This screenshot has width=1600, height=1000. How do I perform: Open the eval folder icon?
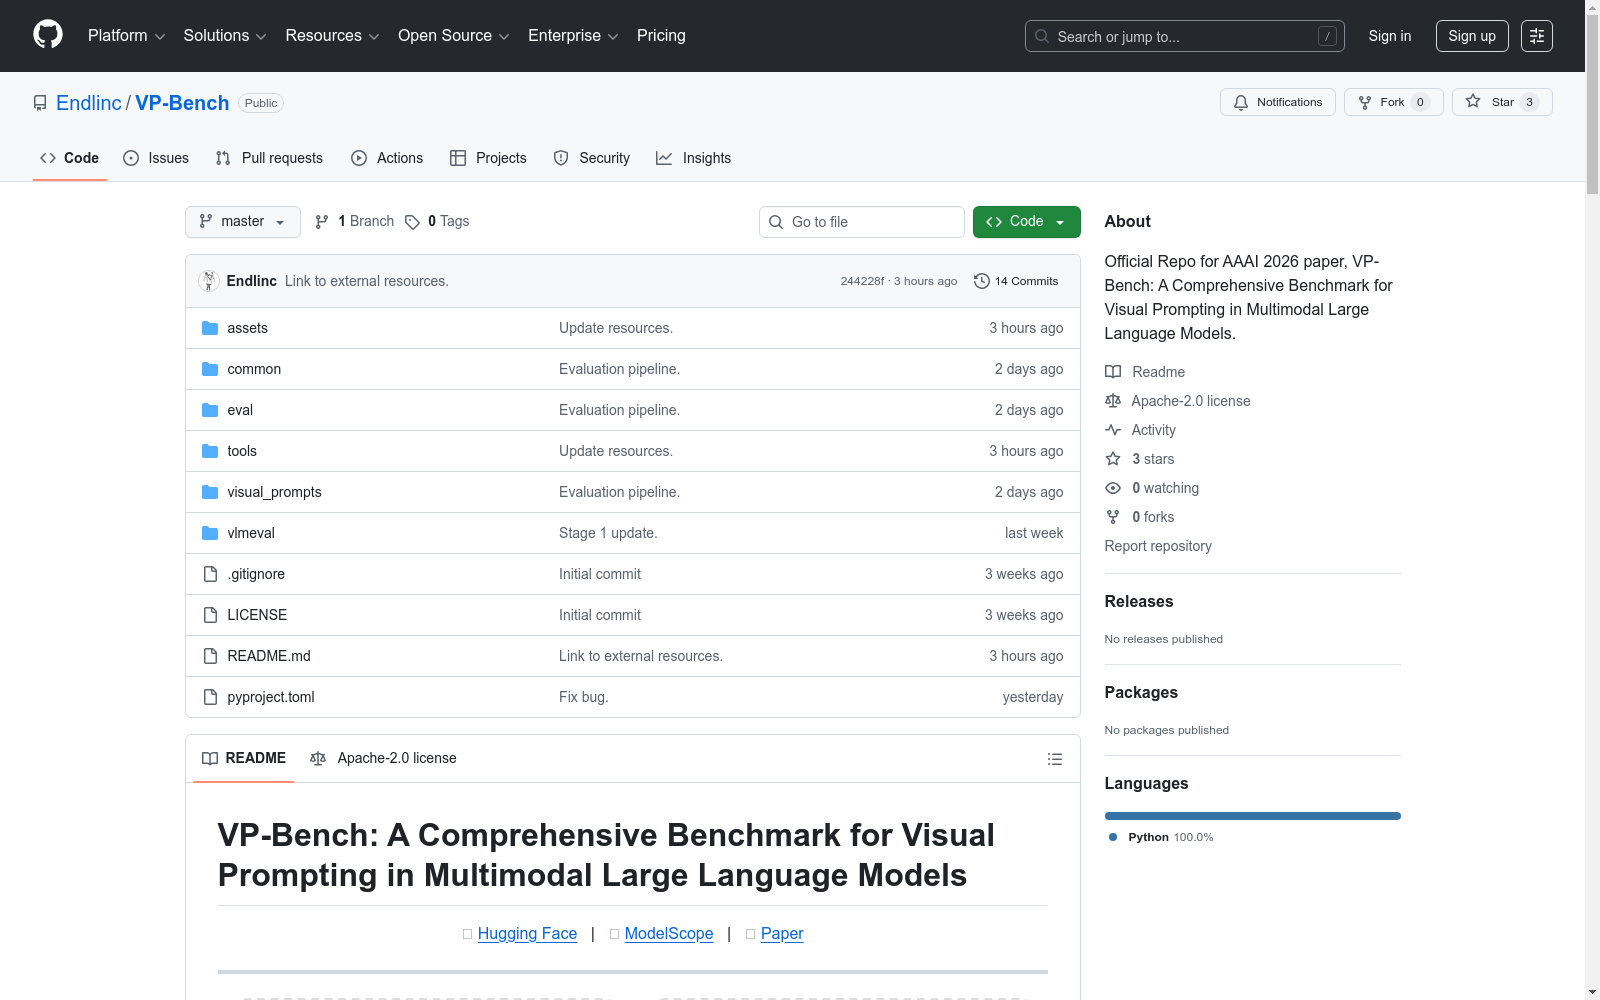[x=210, y=410]
